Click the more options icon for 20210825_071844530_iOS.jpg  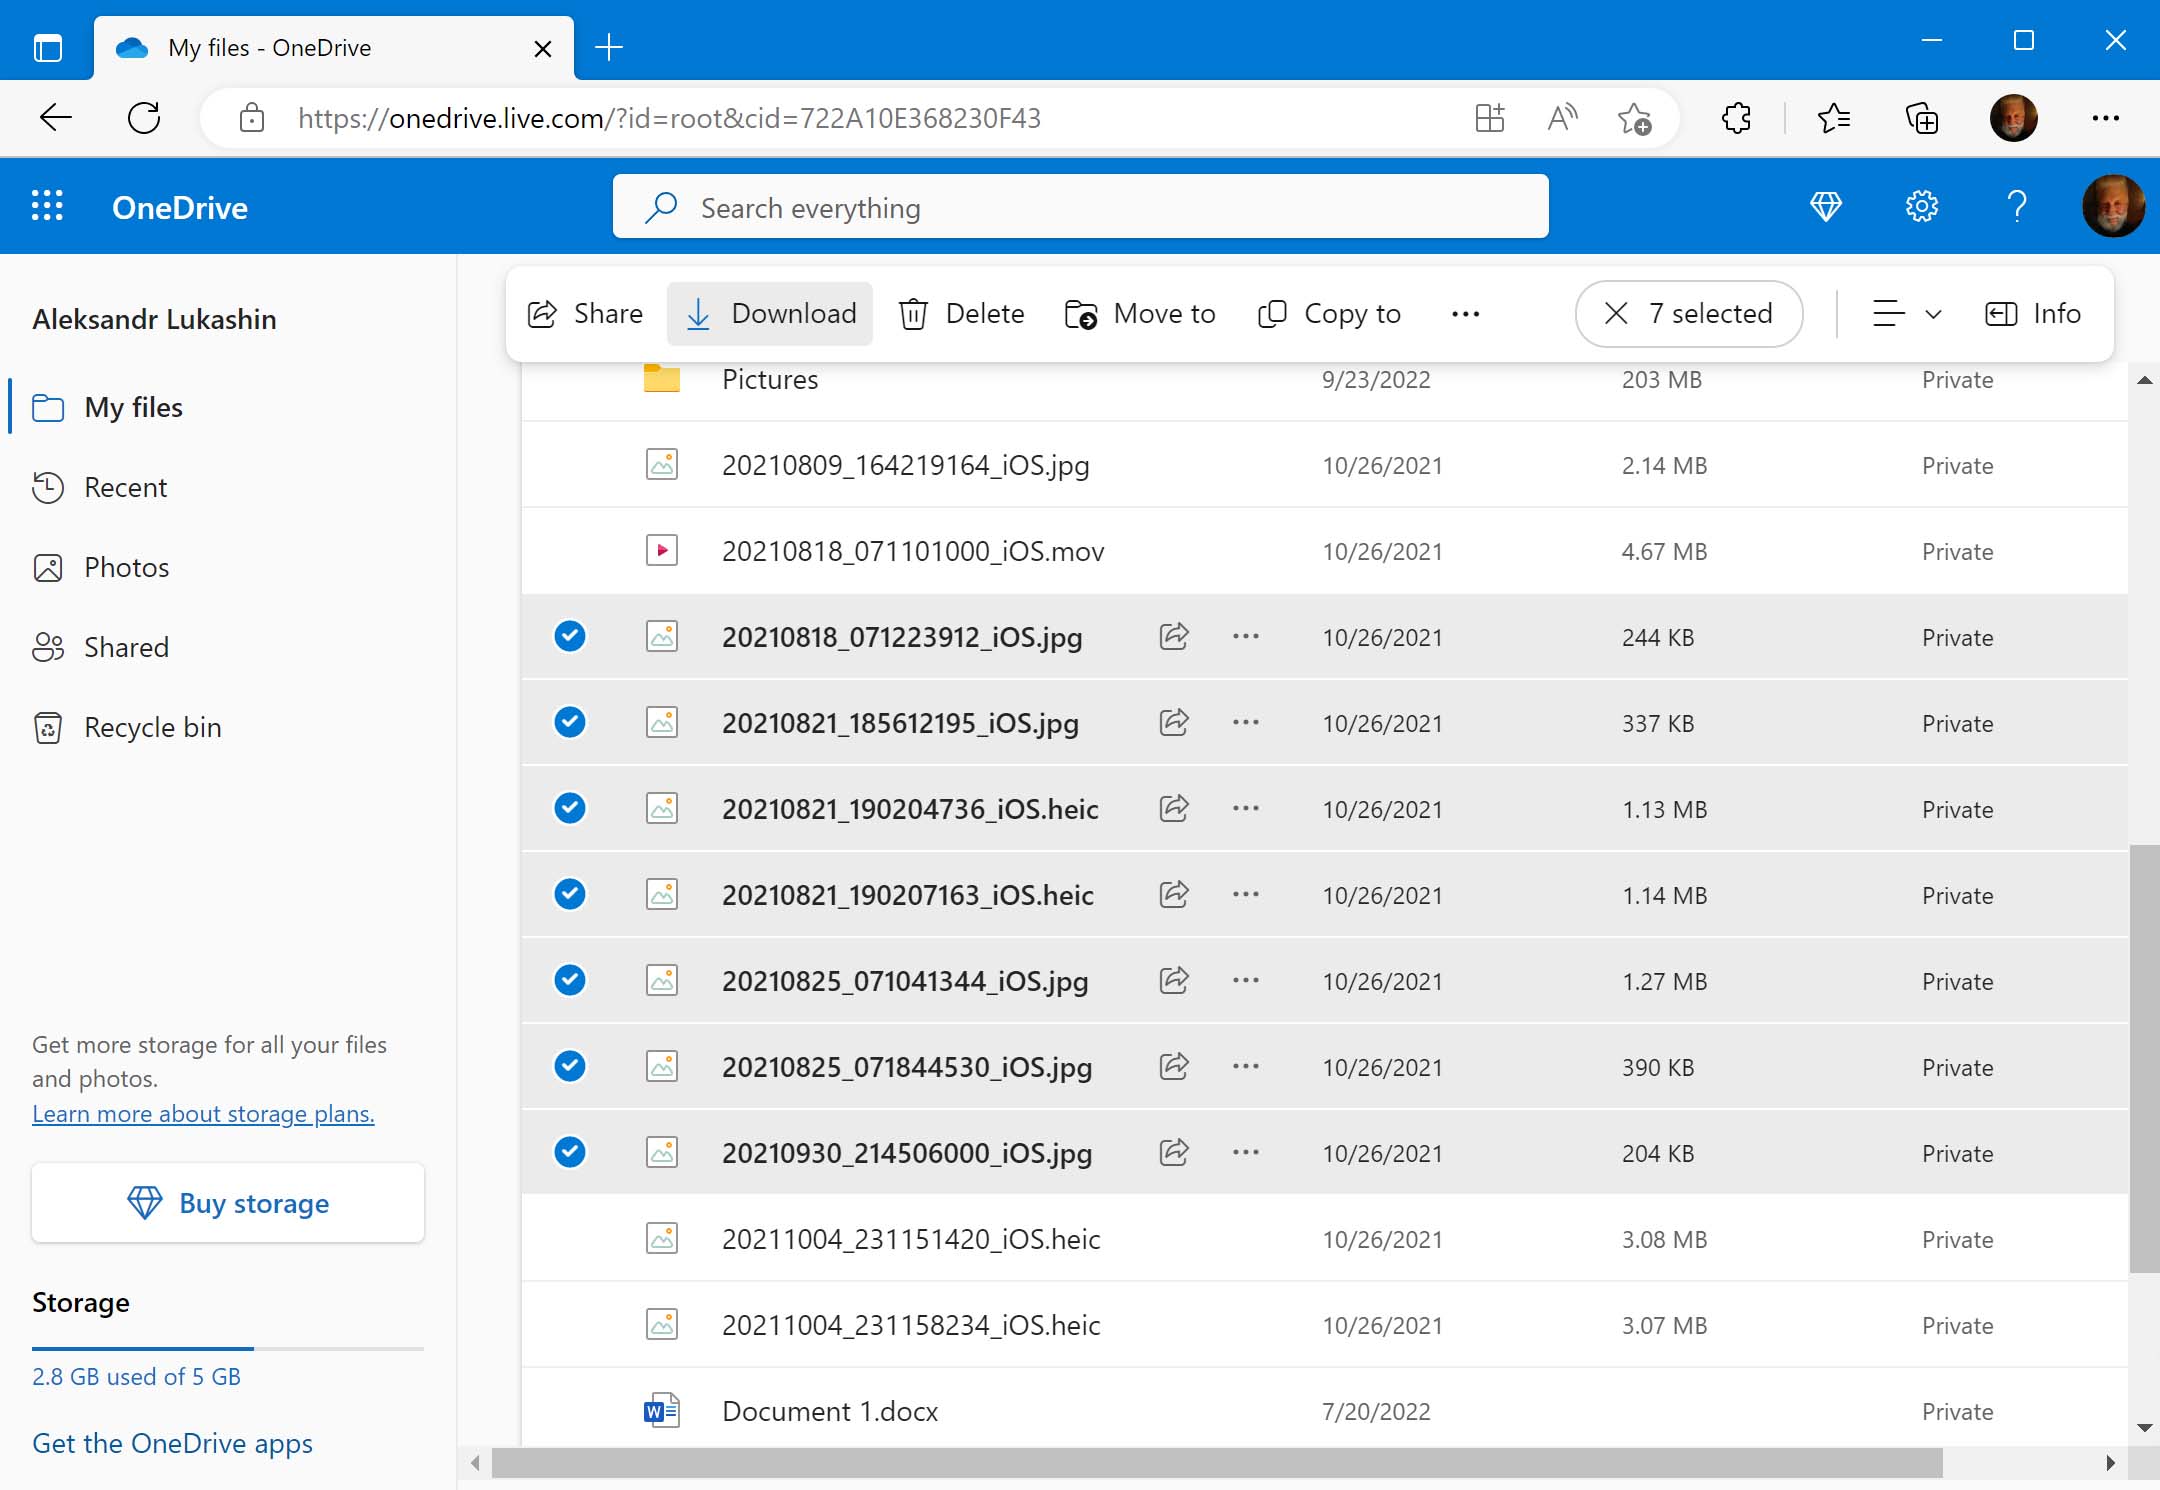pyautogui.click(x=1246, y=1067)
